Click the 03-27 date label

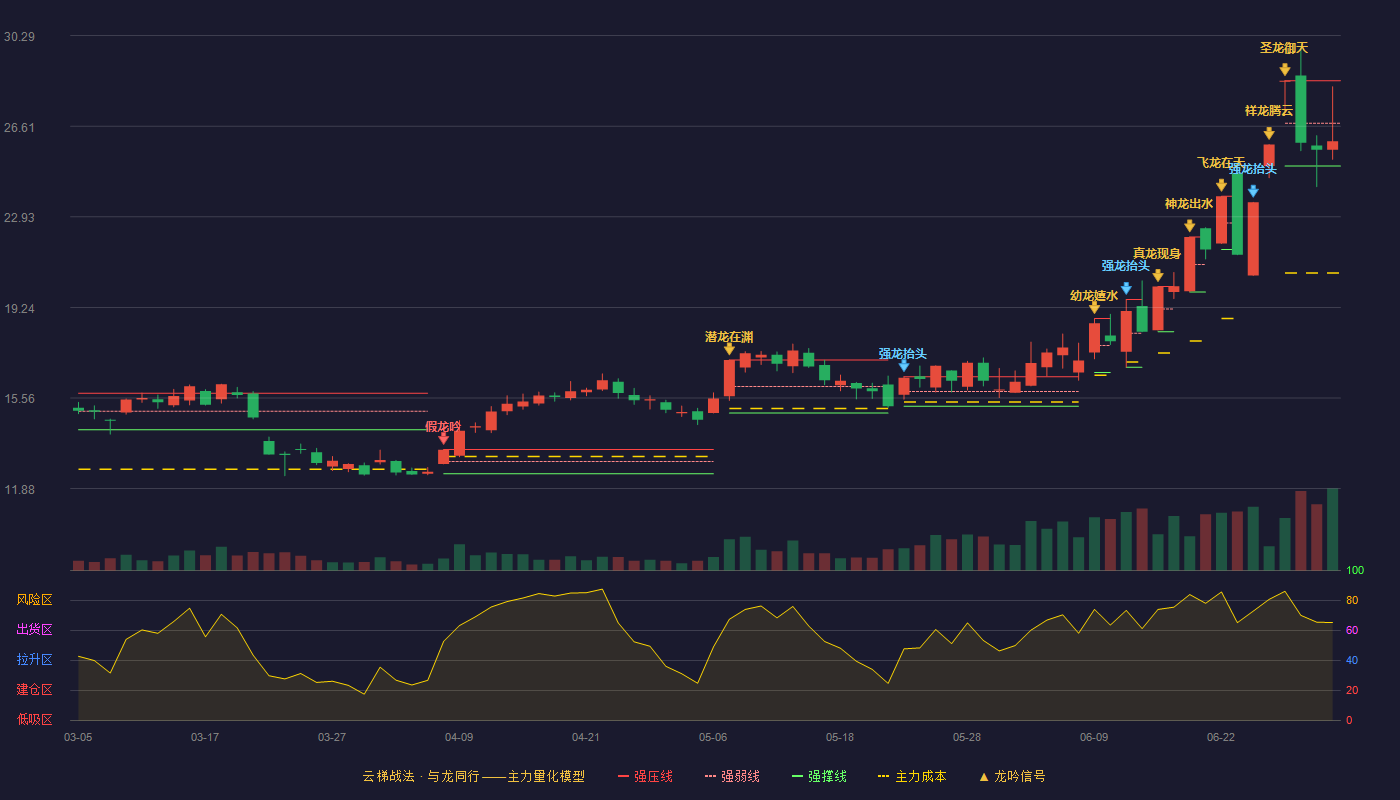tap(332, 737)
